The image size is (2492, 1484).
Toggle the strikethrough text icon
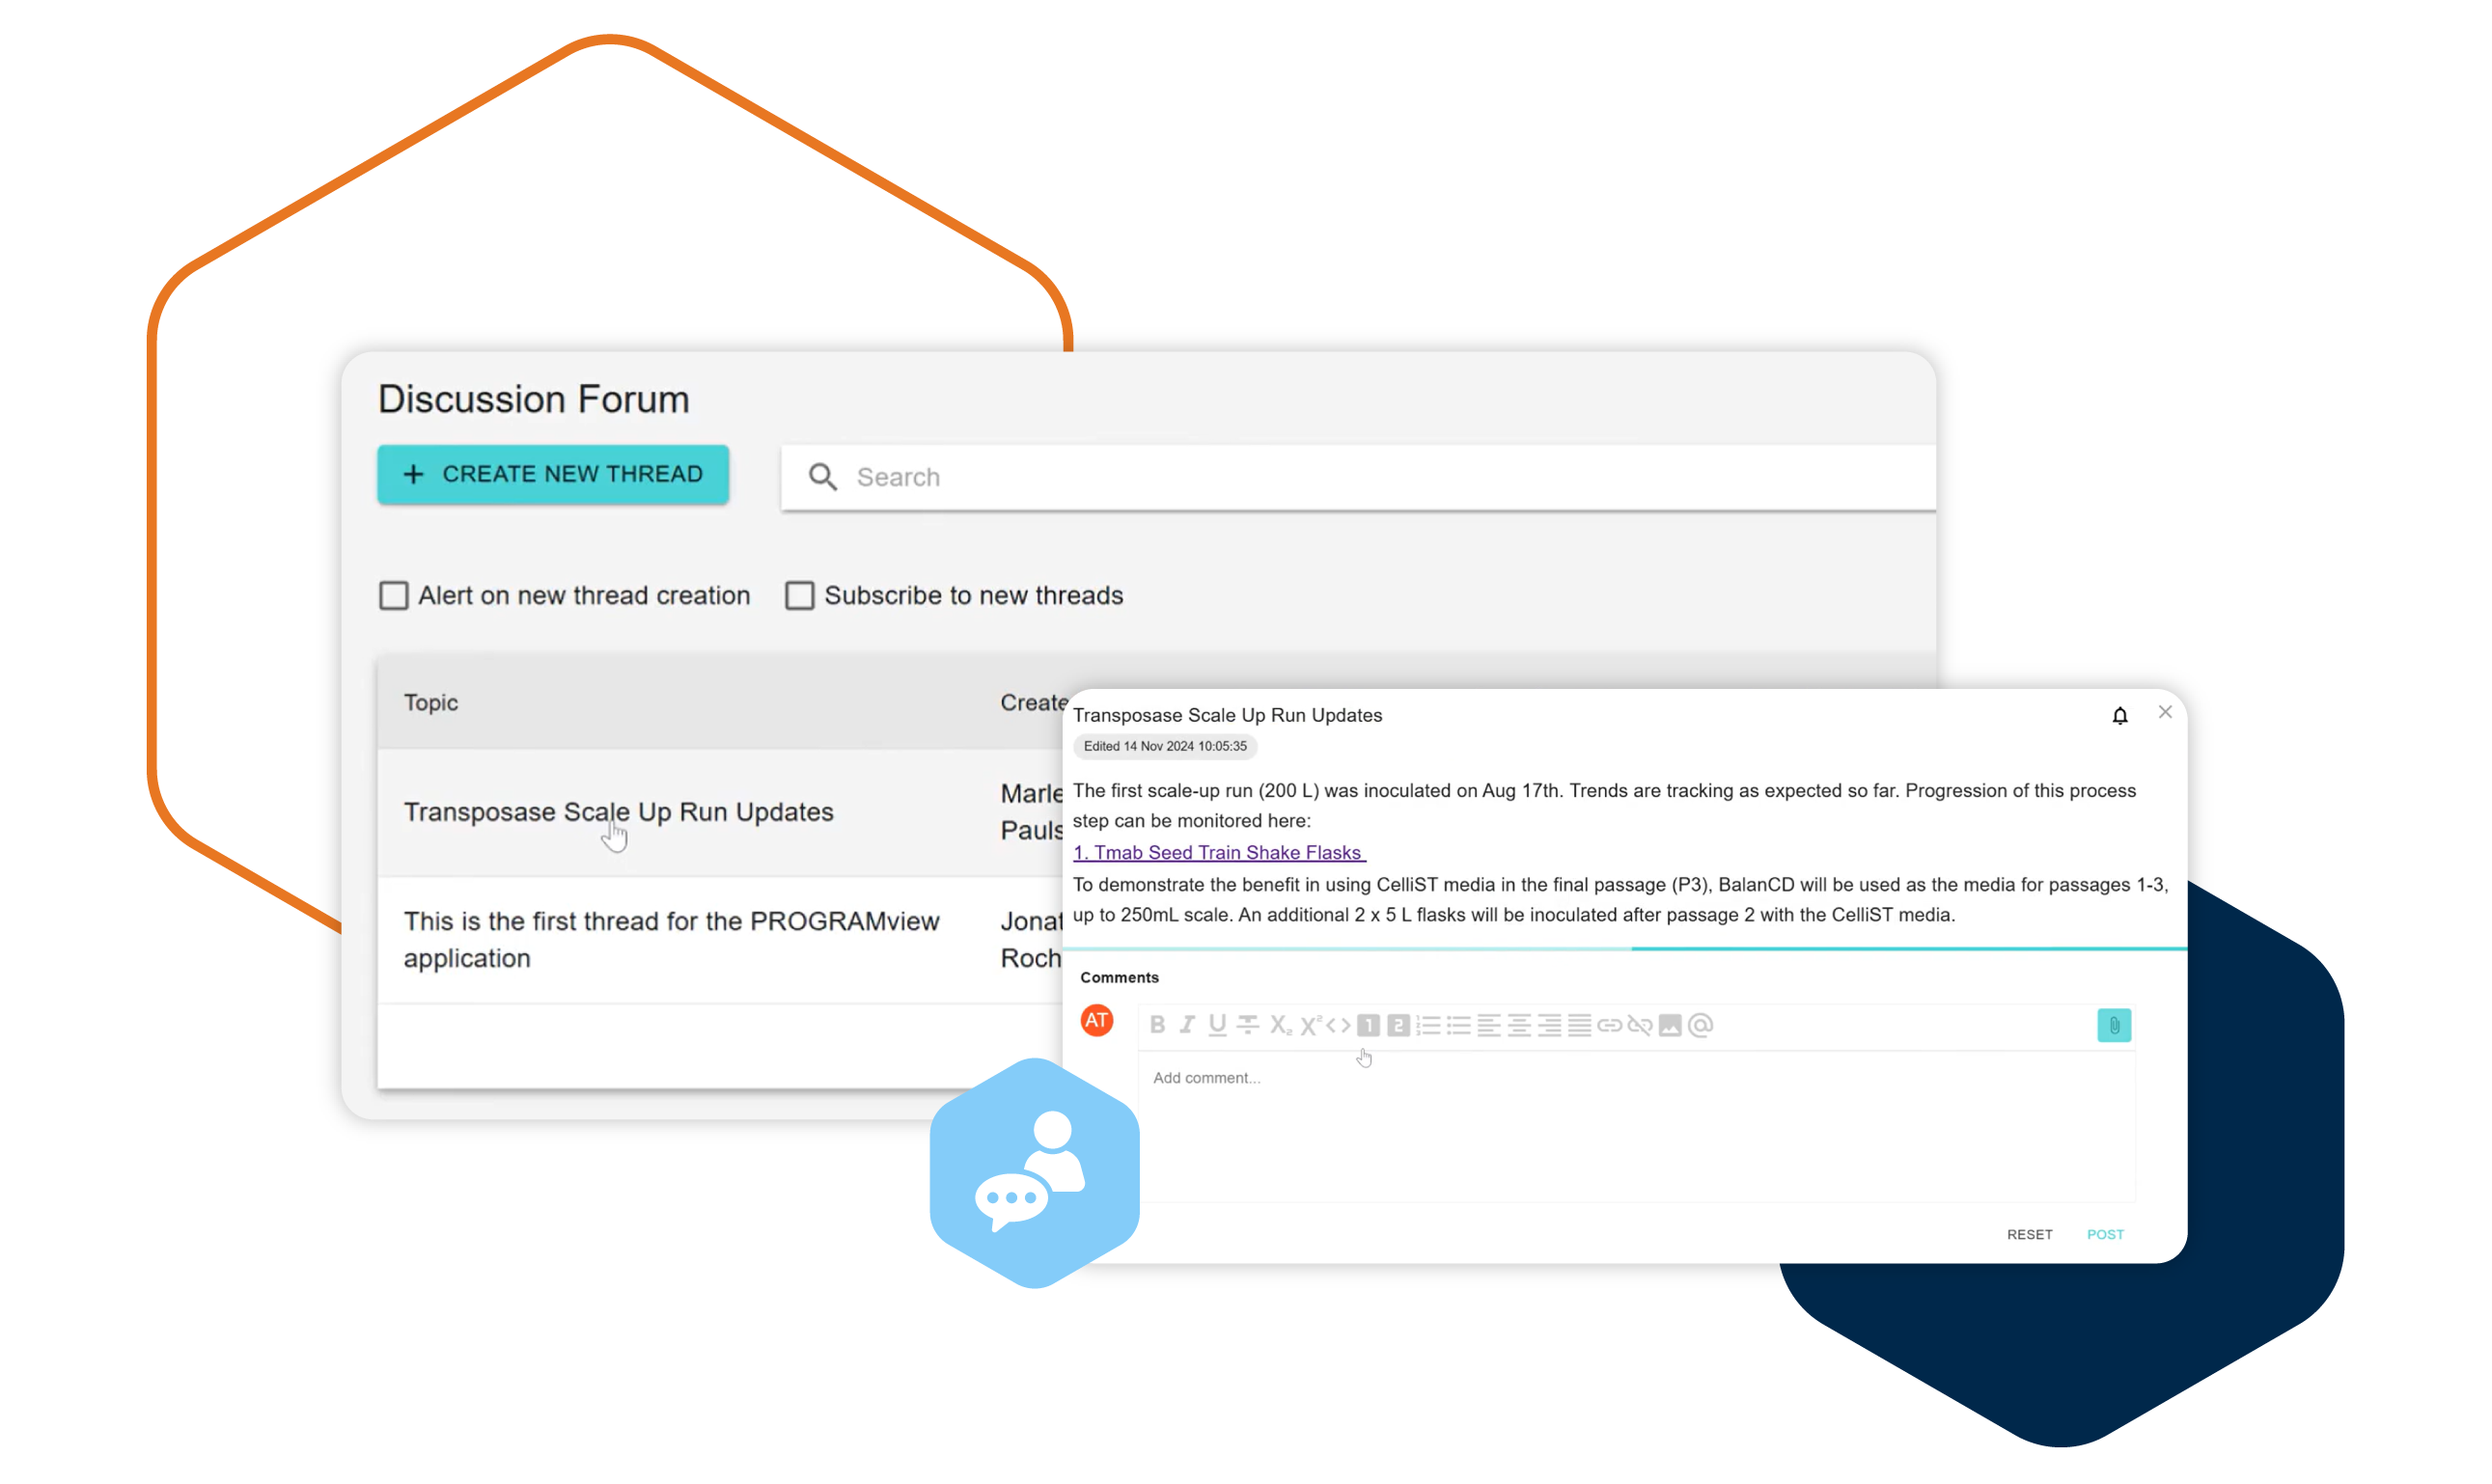[x=1251, y=1025]
